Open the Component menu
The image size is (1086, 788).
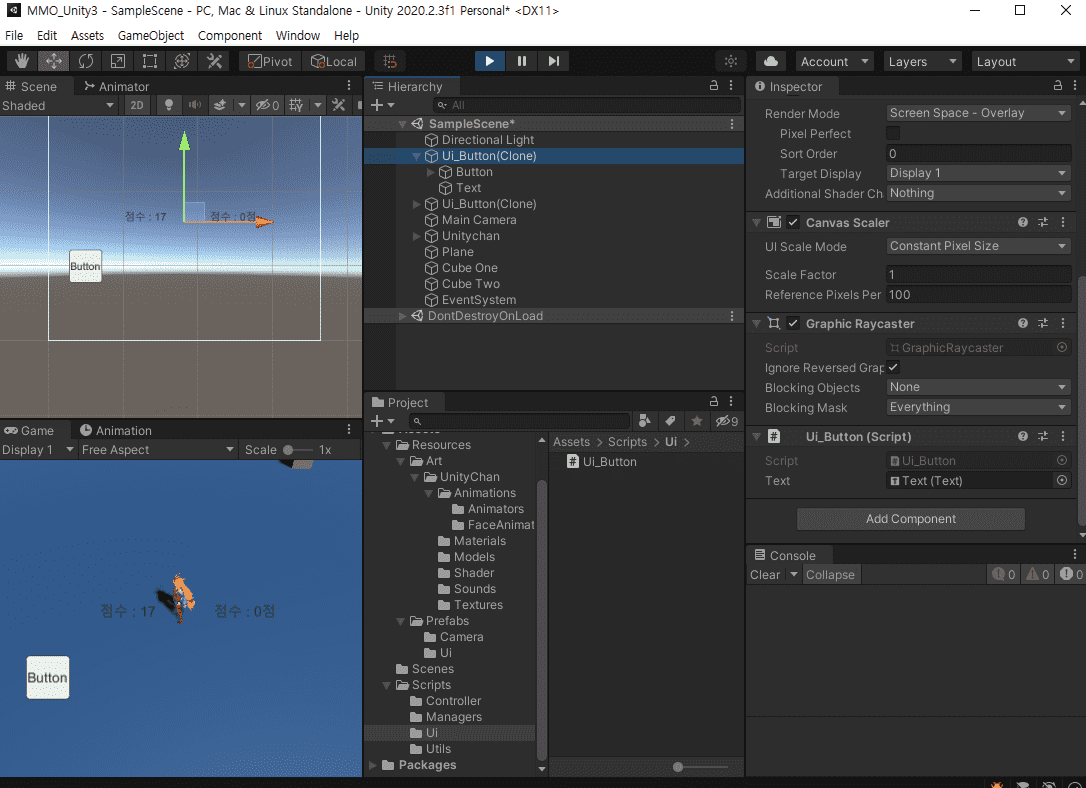[230, 35]
